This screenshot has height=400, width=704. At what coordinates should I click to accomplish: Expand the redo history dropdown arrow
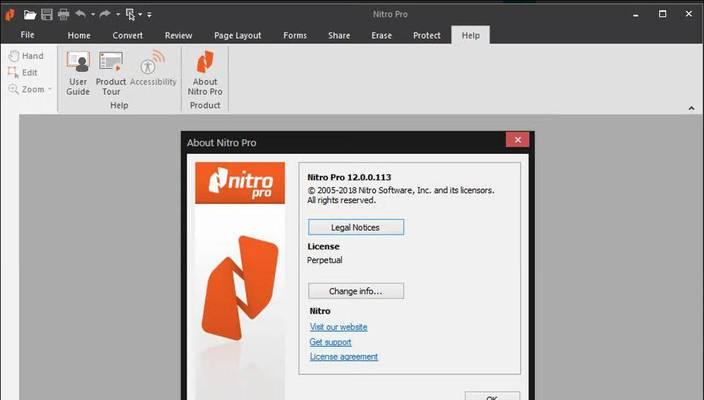click(x=118, y=14)
